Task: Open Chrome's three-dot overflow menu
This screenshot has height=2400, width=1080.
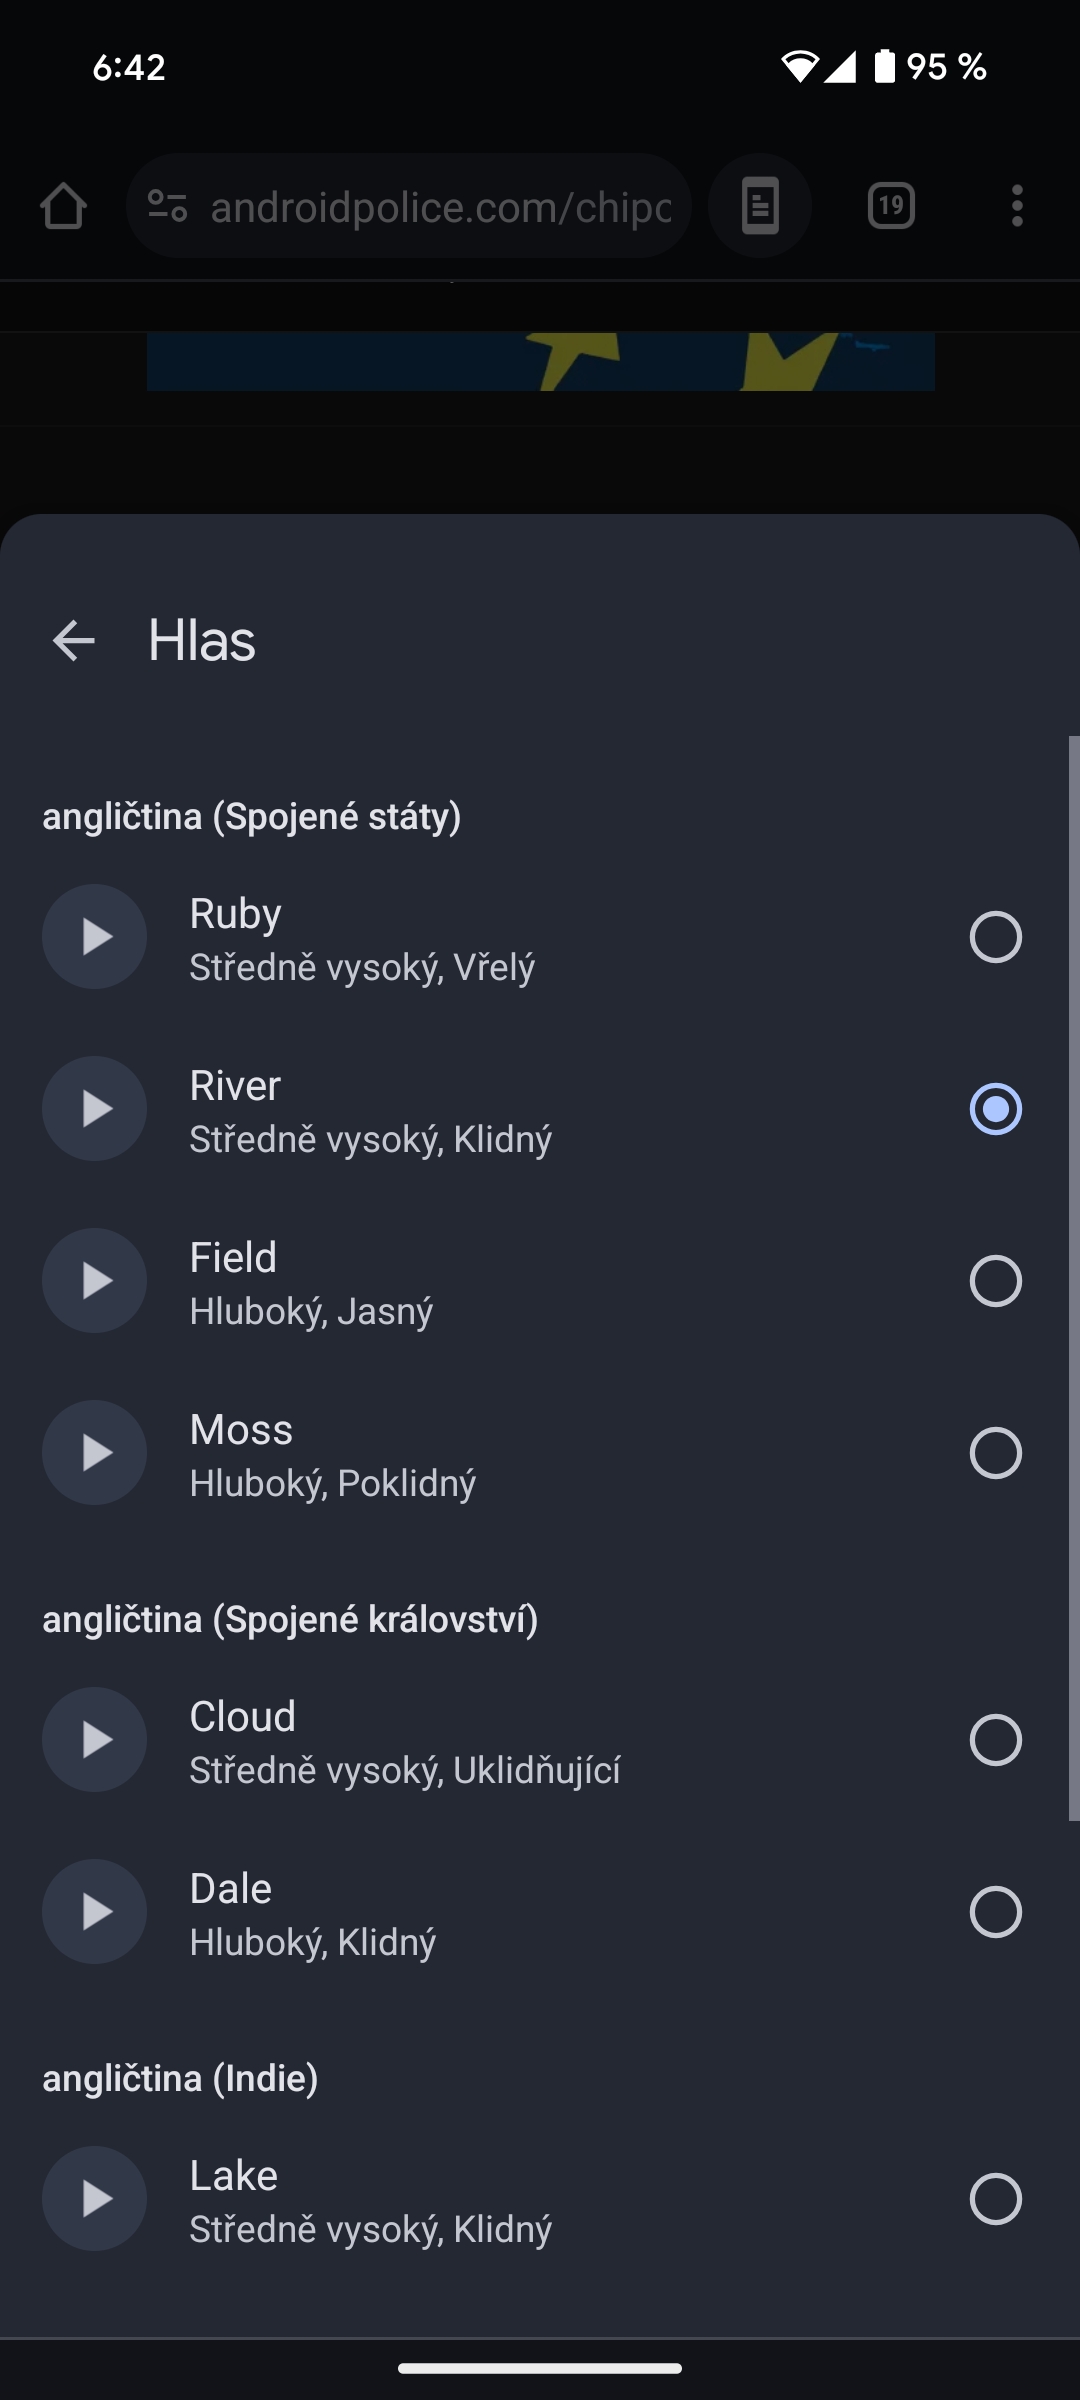Action: point(1016,206)
